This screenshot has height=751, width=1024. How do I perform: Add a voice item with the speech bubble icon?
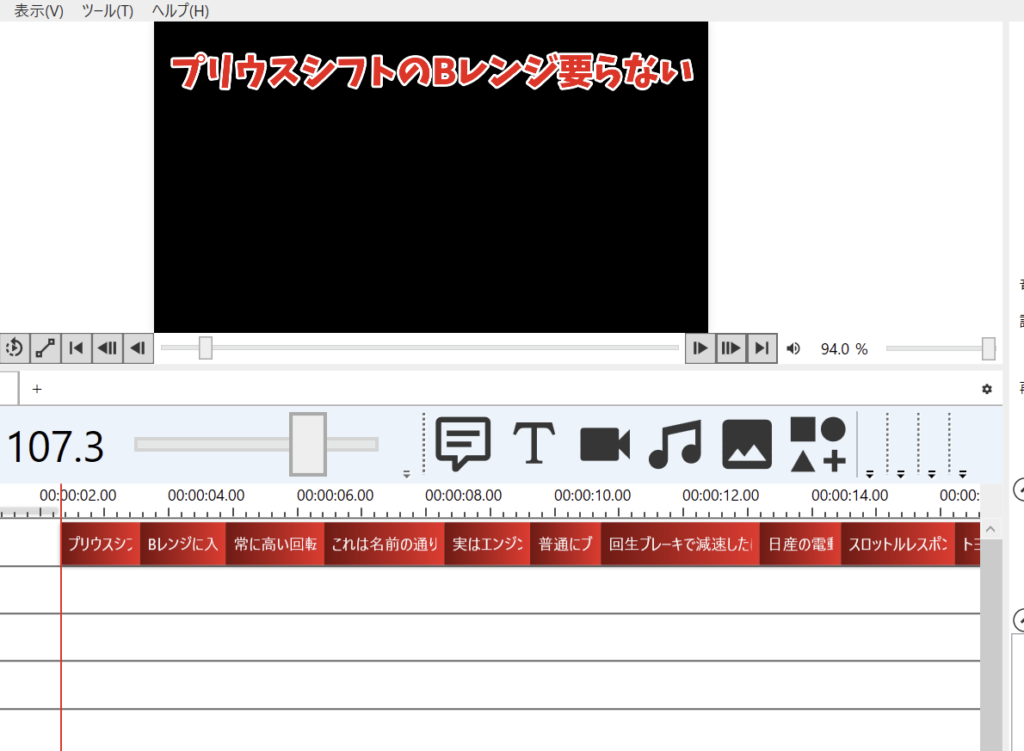pyautogui.click(x=463, y=443)
